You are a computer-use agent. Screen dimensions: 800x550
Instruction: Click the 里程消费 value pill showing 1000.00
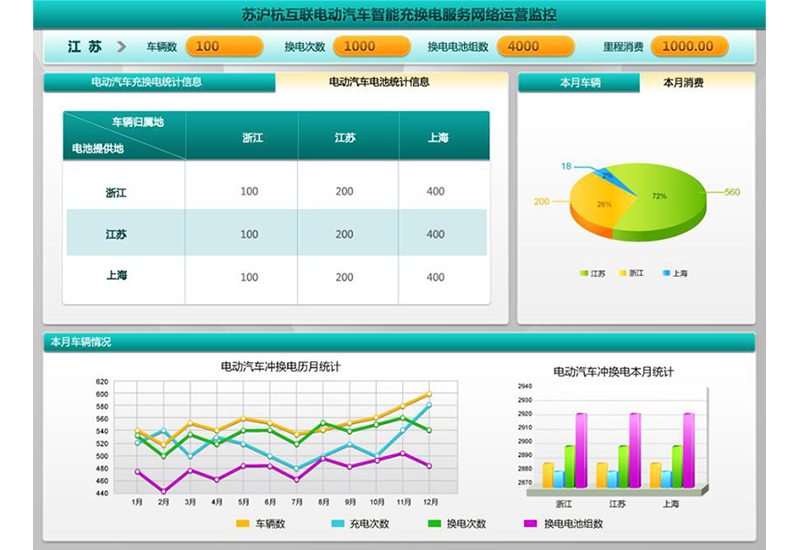tap(689, 46)
